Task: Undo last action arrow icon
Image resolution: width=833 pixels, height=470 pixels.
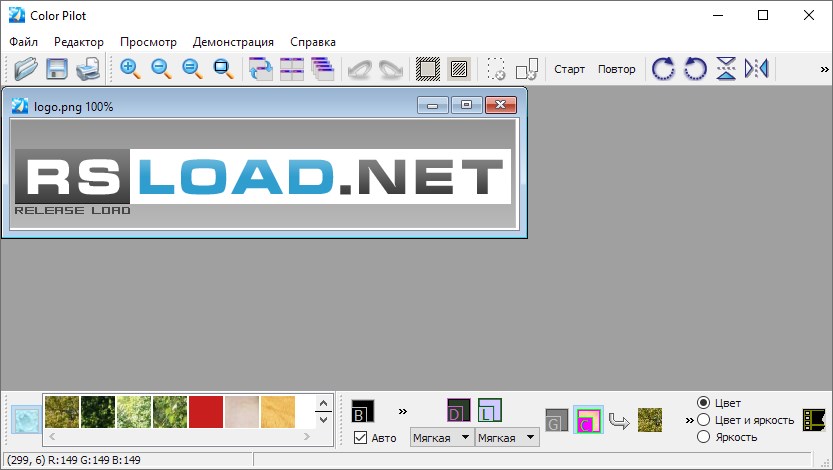Action: tap(360, 69)
